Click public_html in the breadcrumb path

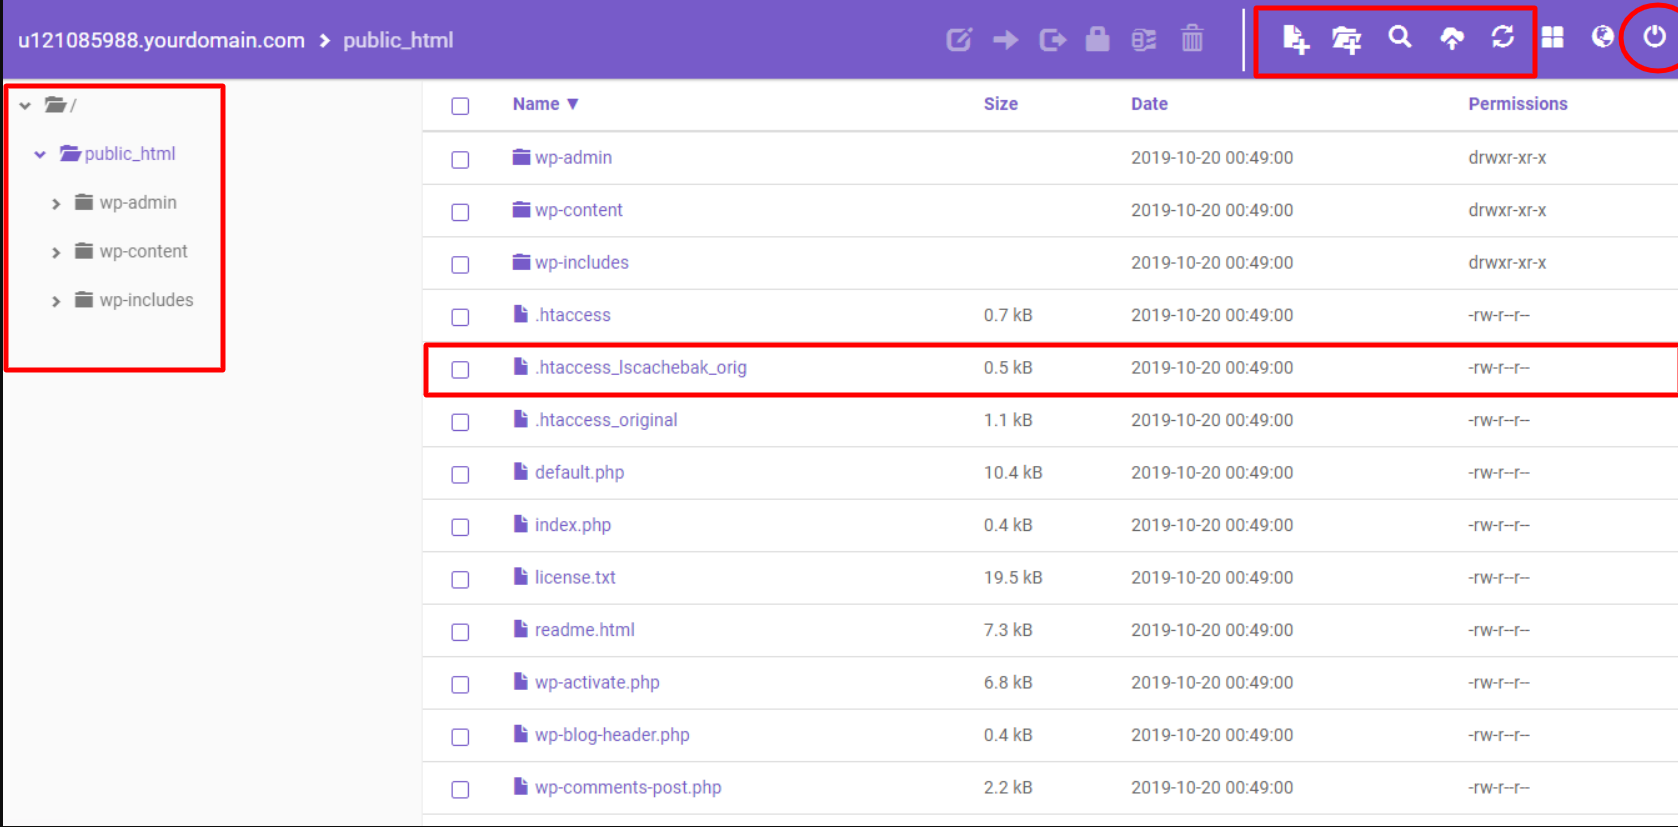click(x=398, y=41)
